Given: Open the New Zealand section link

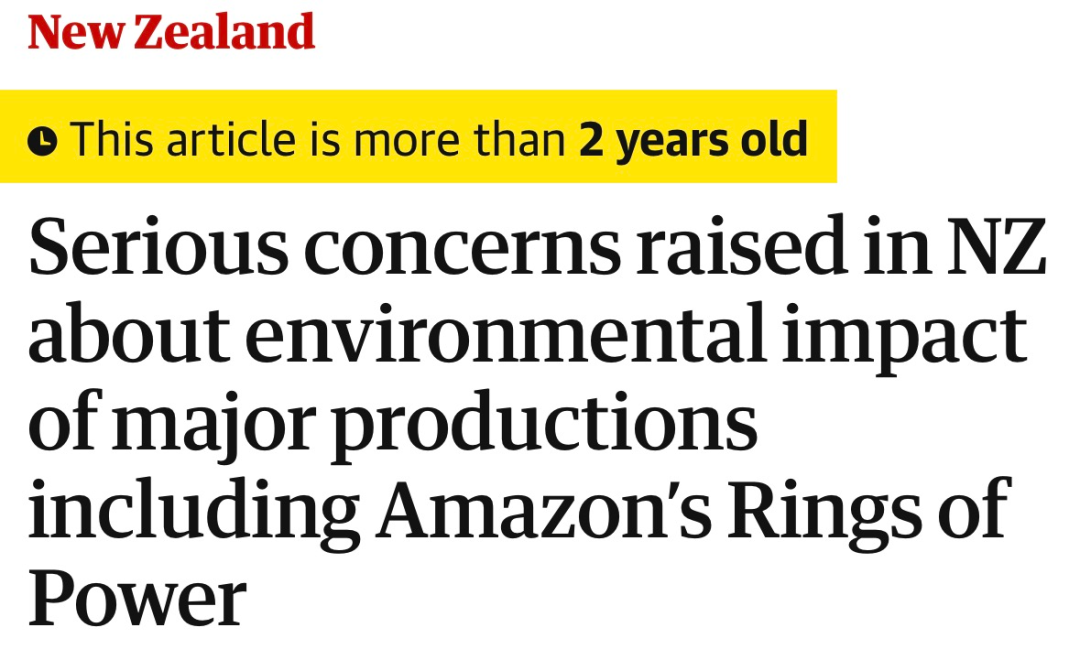Looking at the screenshot, I should [171, 32].
